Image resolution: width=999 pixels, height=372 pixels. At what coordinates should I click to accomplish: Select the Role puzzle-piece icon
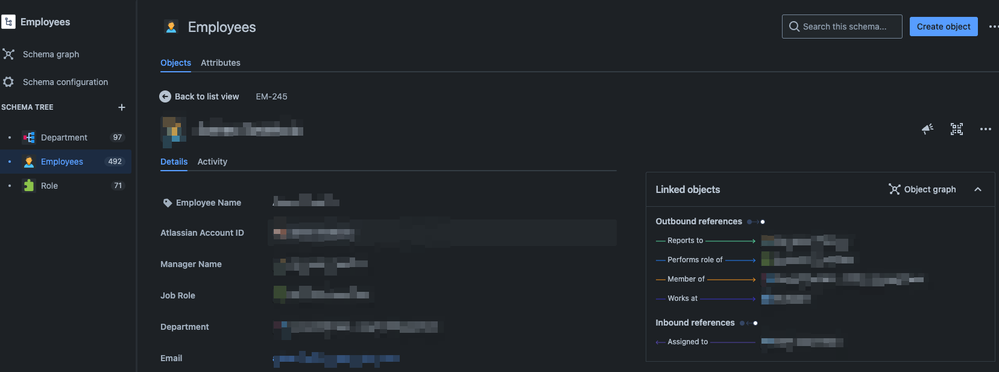[29, 185]
